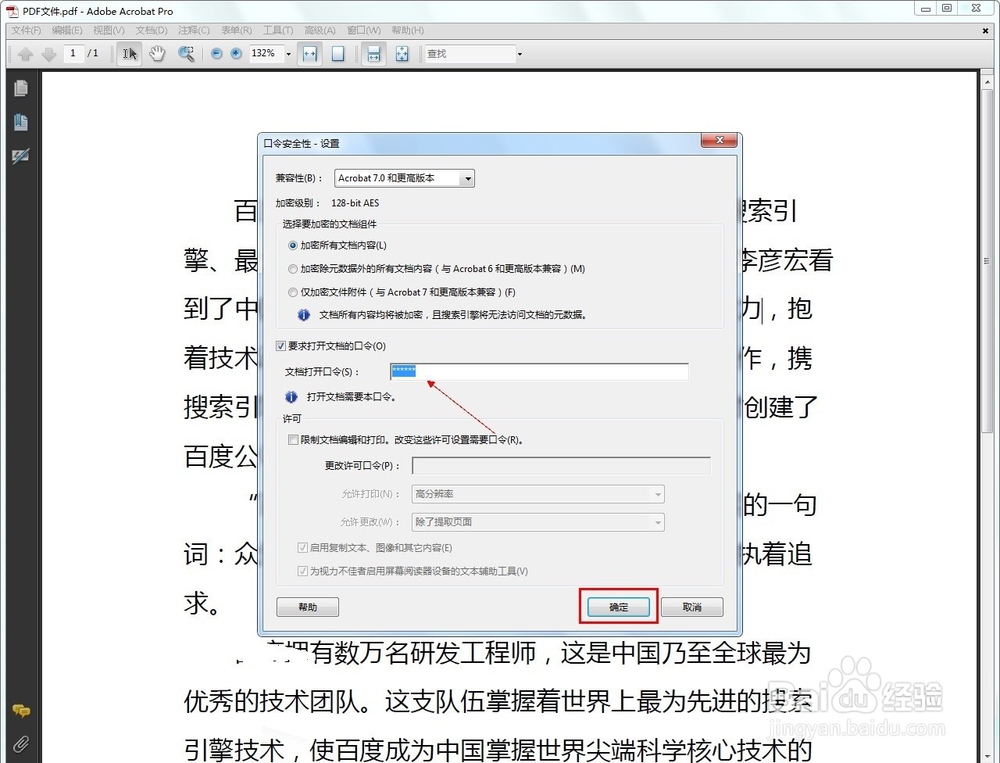Open dialog help via 帮助 button

(307, 607)
